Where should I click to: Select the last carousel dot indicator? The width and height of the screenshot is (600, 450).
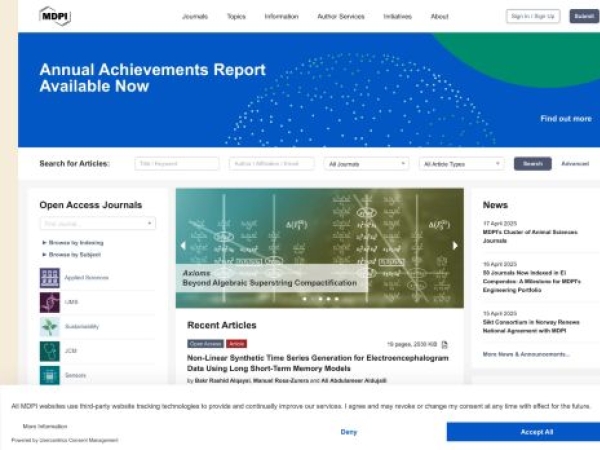(337, 299)
